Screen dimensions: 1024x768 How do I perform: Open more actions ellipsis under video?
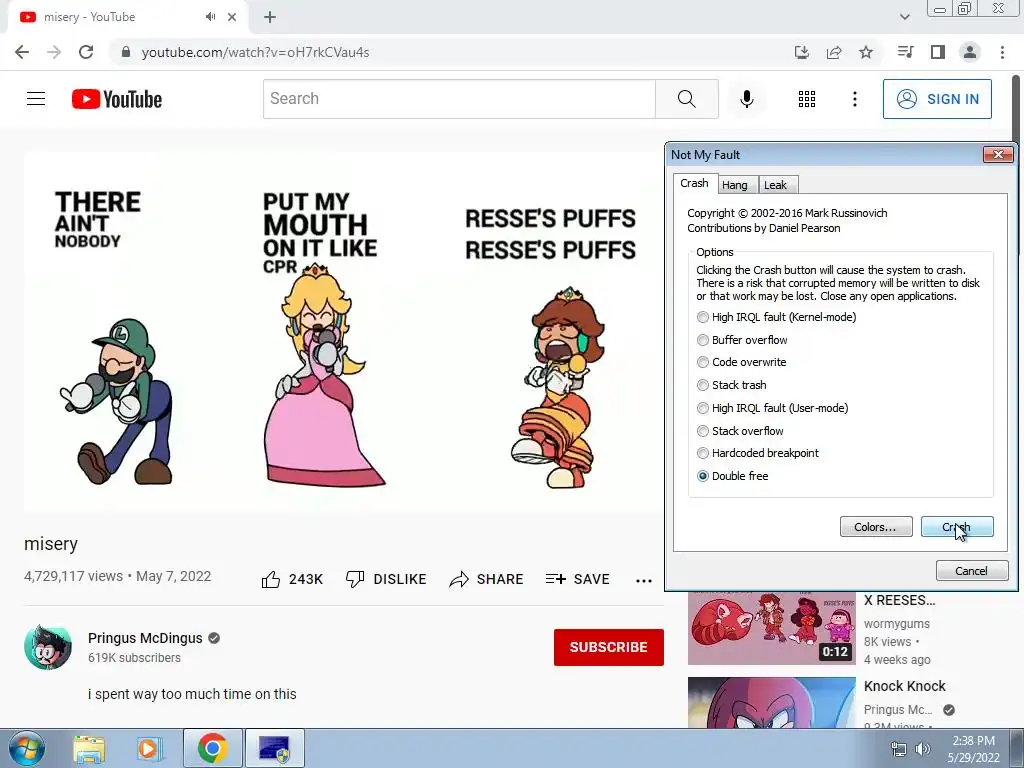[644, 581]
